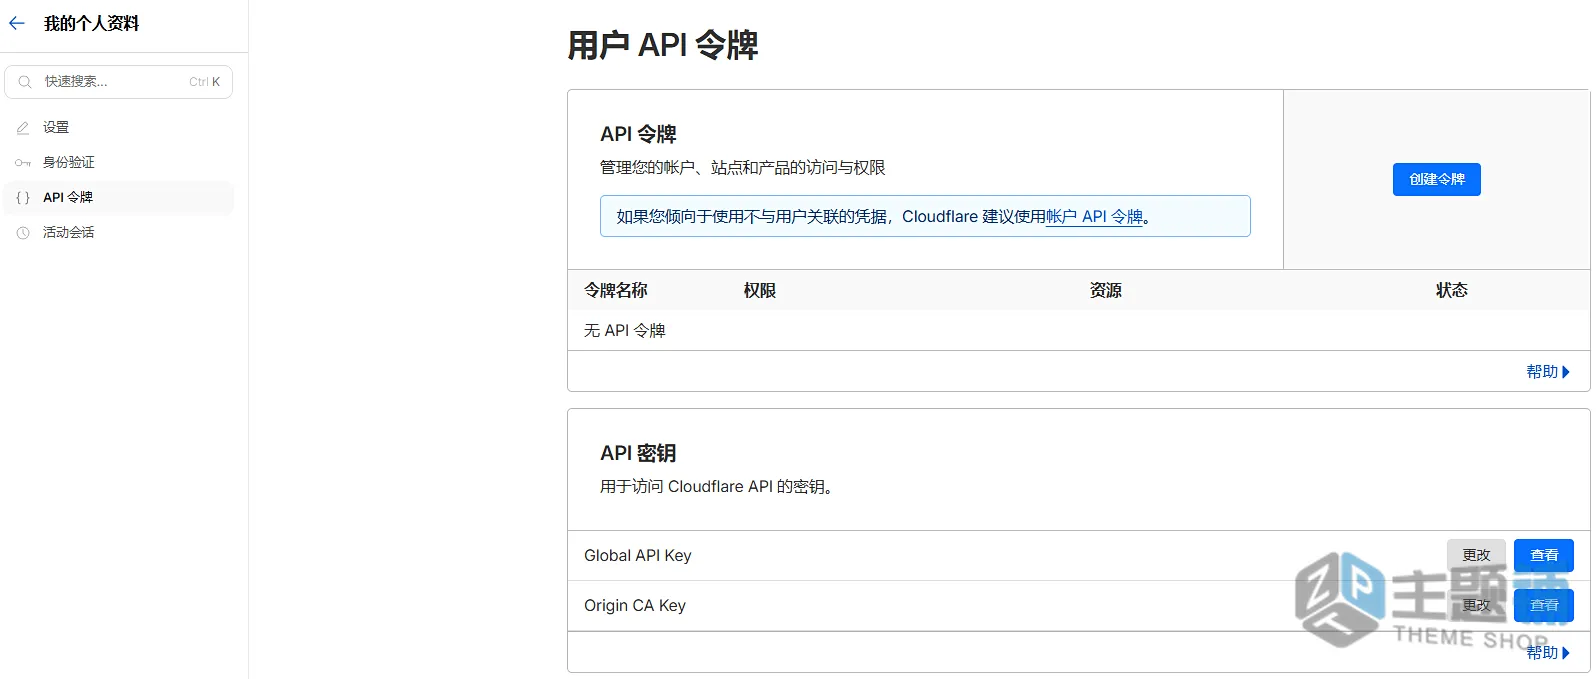Open the 身份验证 sidebar item
This screenshot has height=679, width=1596.
tap(119, 162)
